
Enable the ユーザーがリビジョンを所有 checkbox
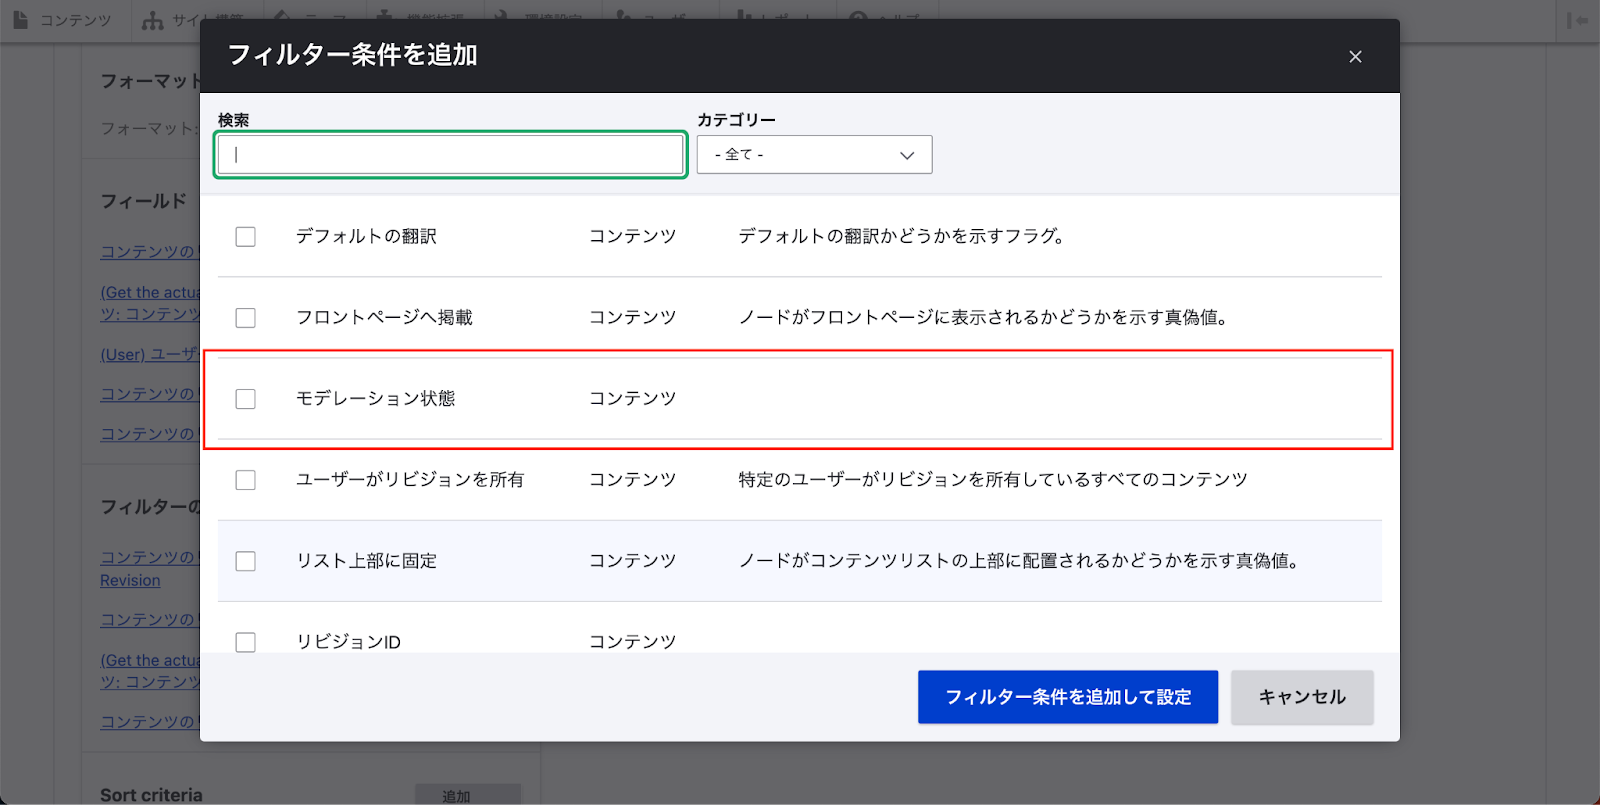coord(245,480)
